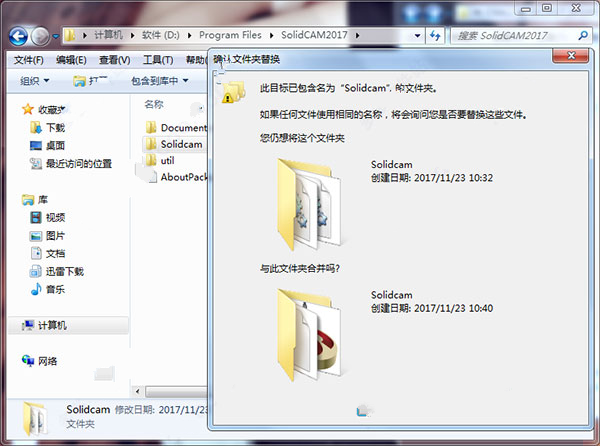Open 音乐 library
This screenshot has height=446, width=600.
[x=55, y=290]
